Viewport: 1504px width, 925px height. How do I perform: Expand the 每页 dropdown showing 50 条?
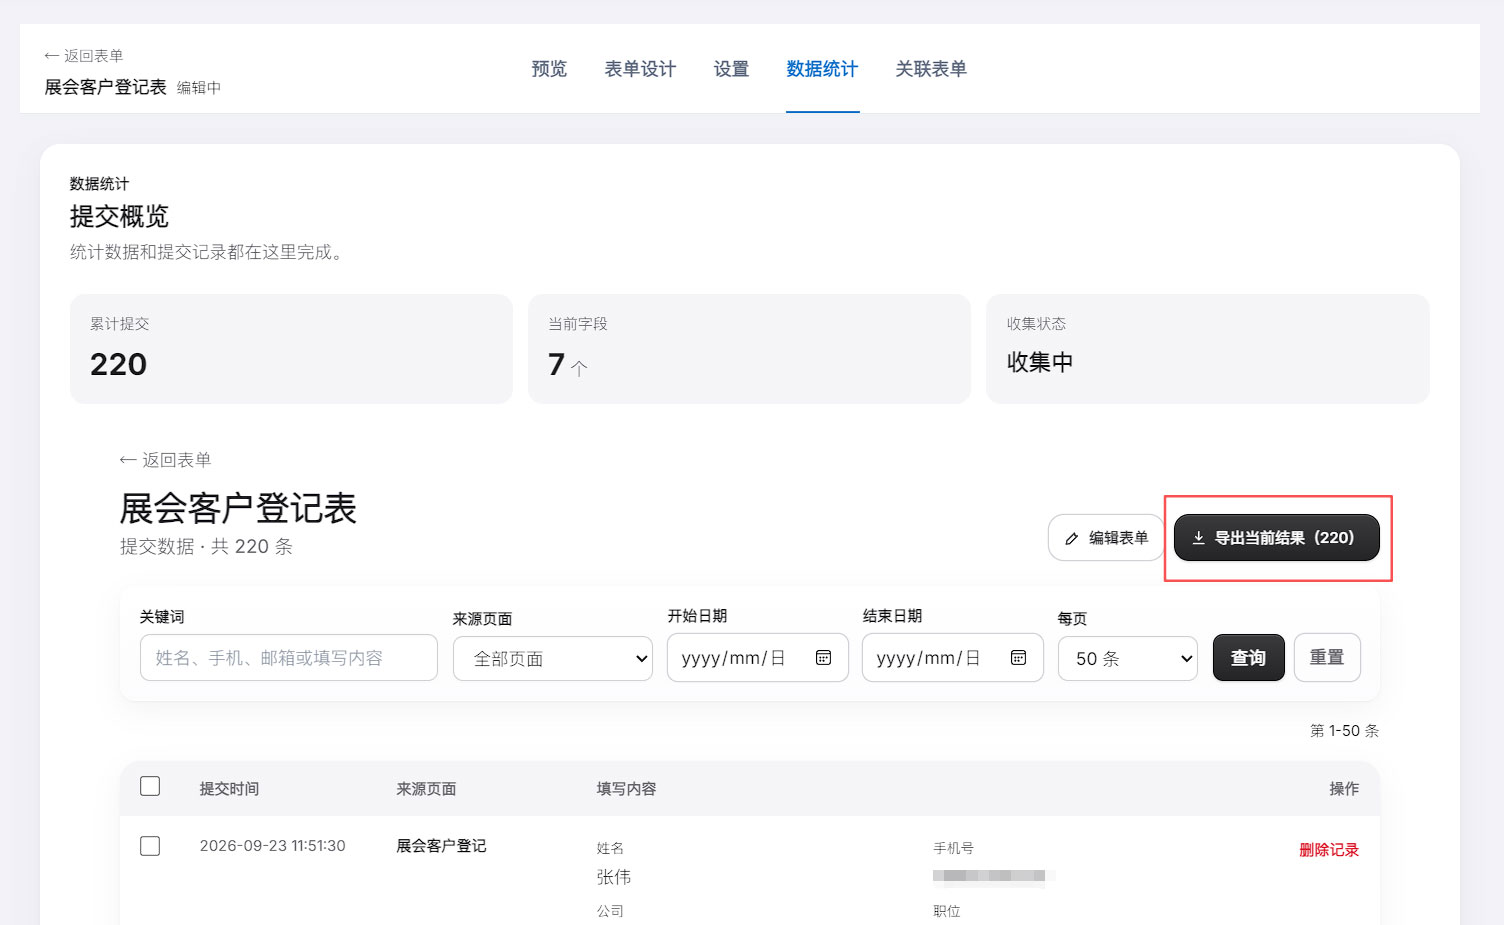tap(1129, 659)
